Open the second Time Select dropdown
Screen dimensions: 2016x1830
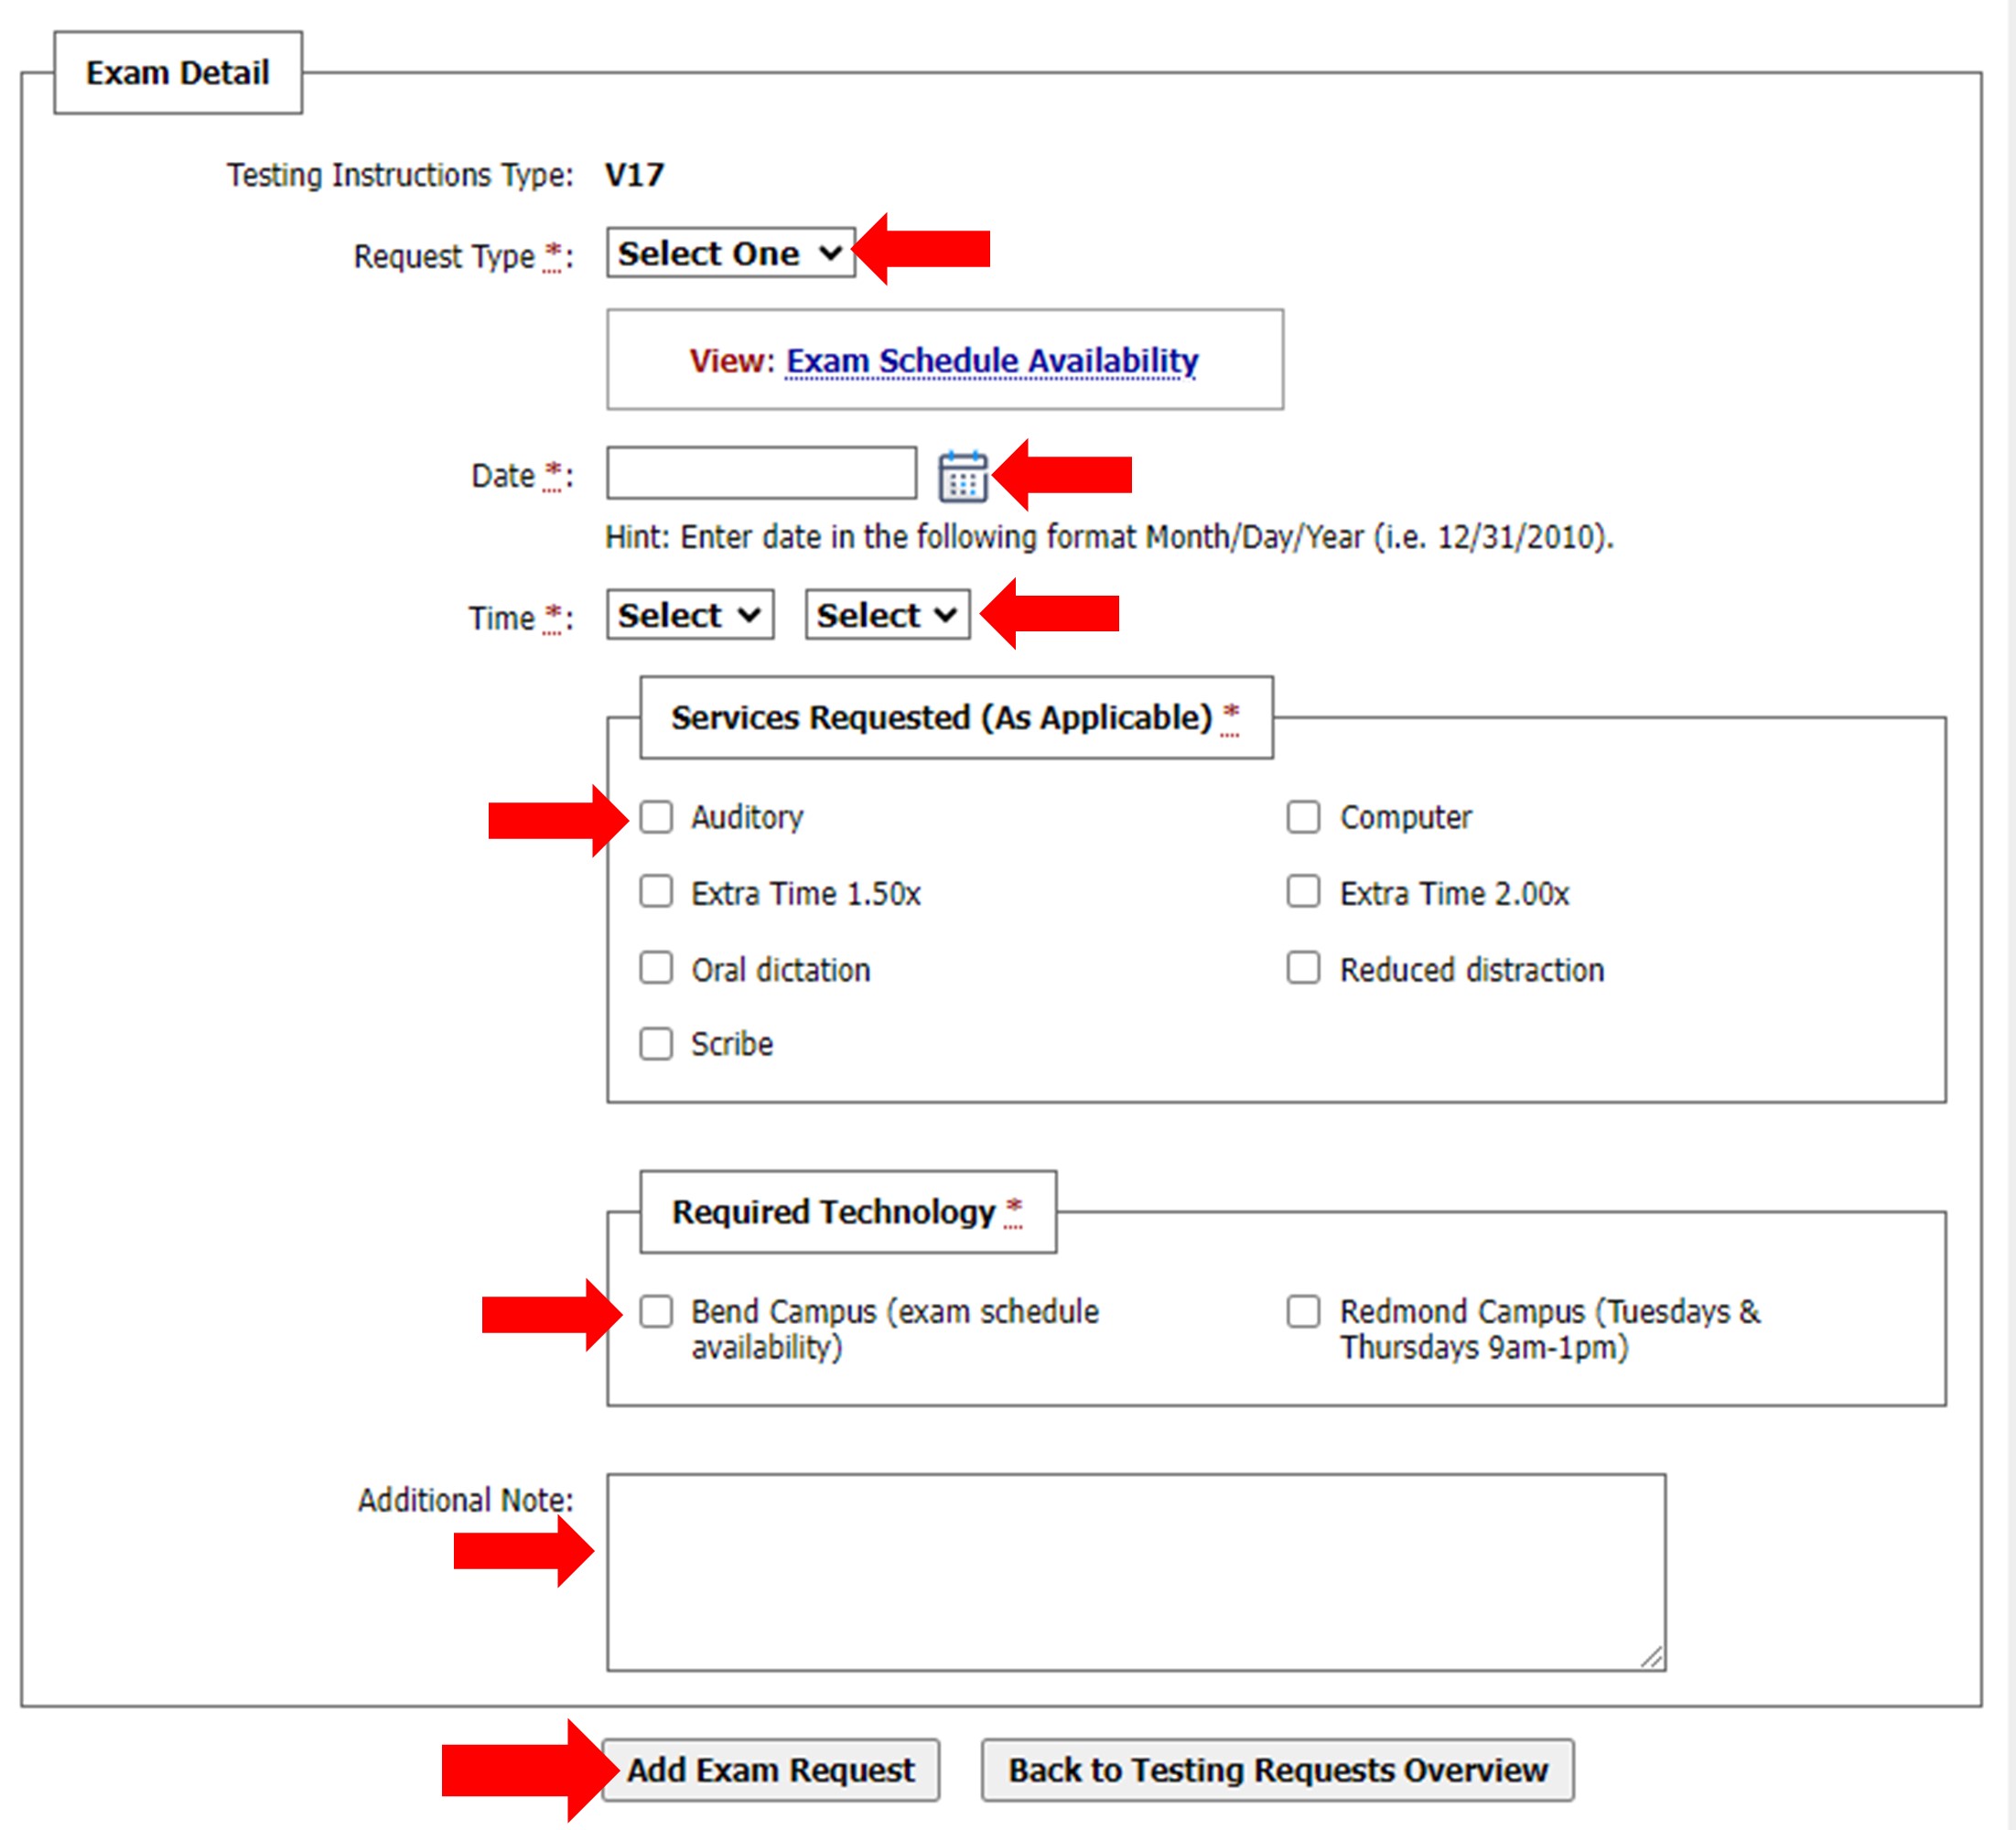[887, 614]
